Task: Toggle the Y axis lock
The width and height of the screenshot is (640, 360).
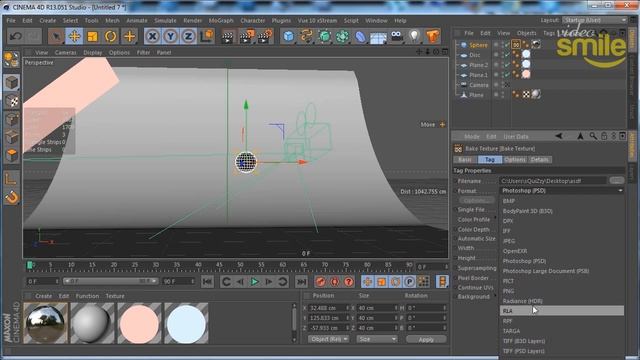Action: pos(170,36)
